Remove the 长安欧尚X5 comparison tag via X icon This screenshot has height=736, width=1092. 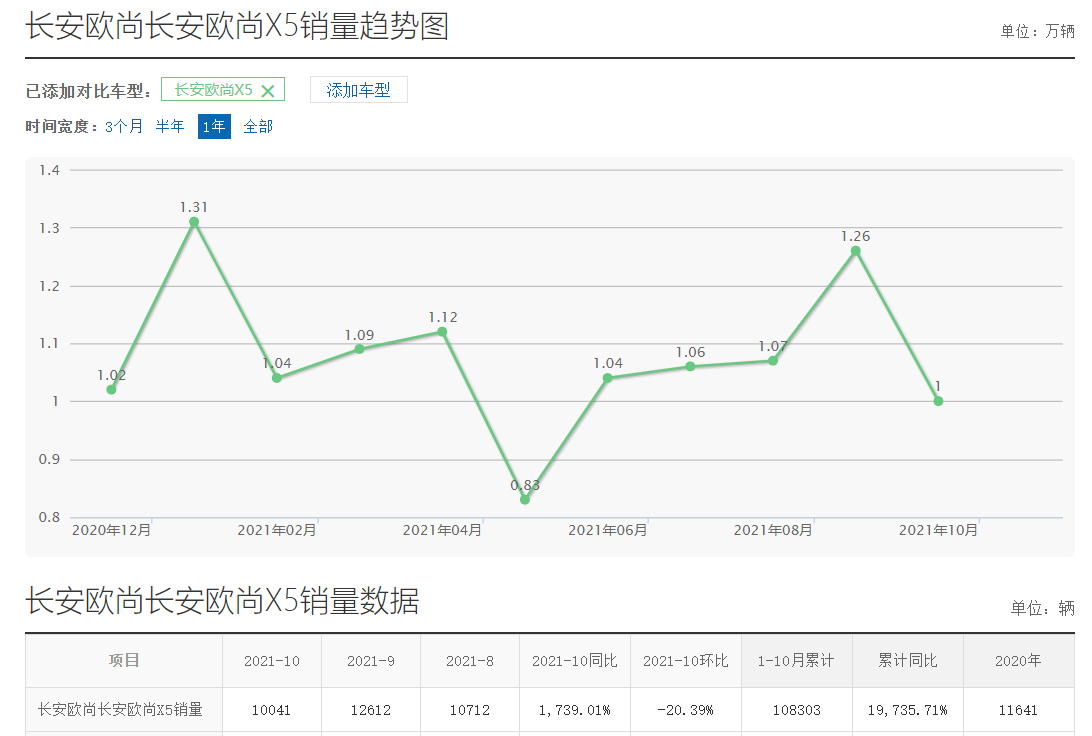[x=268, y=91]
